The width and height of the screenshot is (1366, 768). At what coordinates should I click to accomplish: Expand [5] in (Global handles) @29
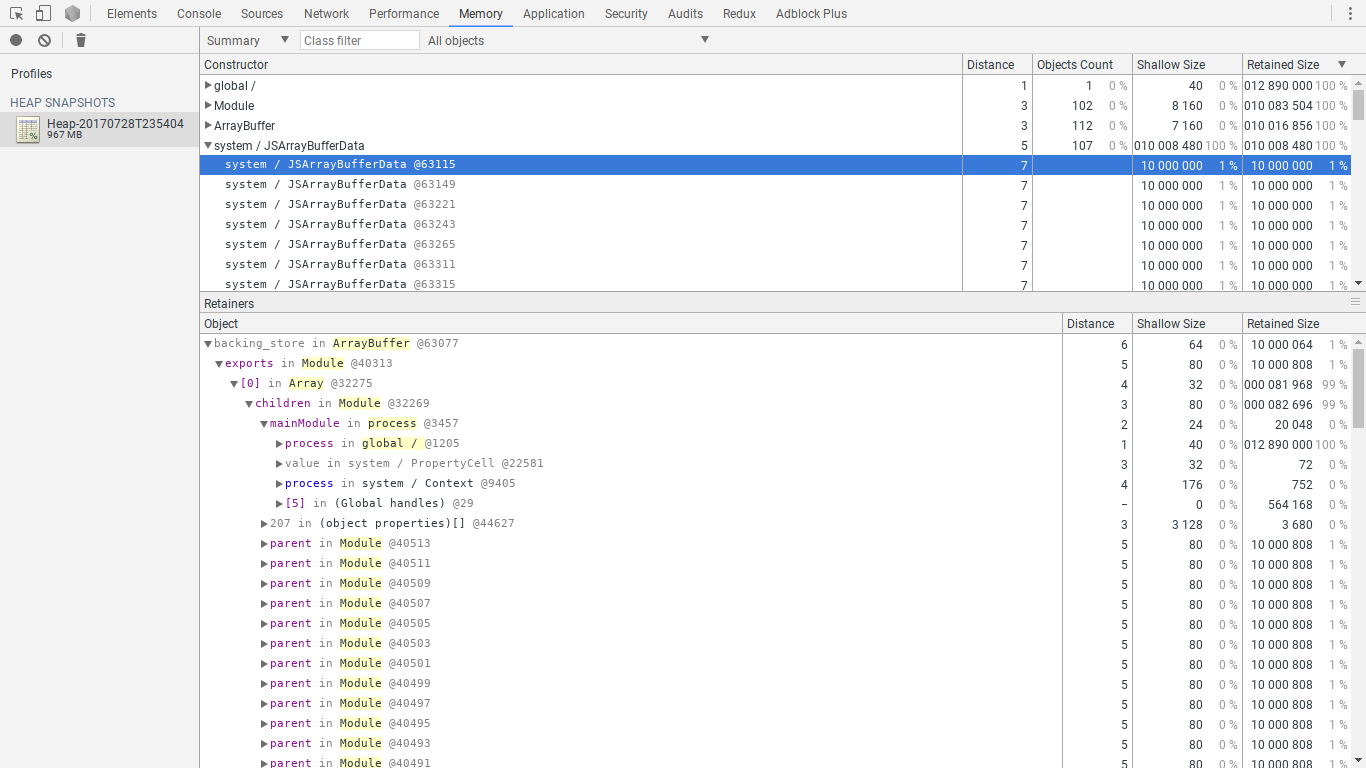[279, 503]
